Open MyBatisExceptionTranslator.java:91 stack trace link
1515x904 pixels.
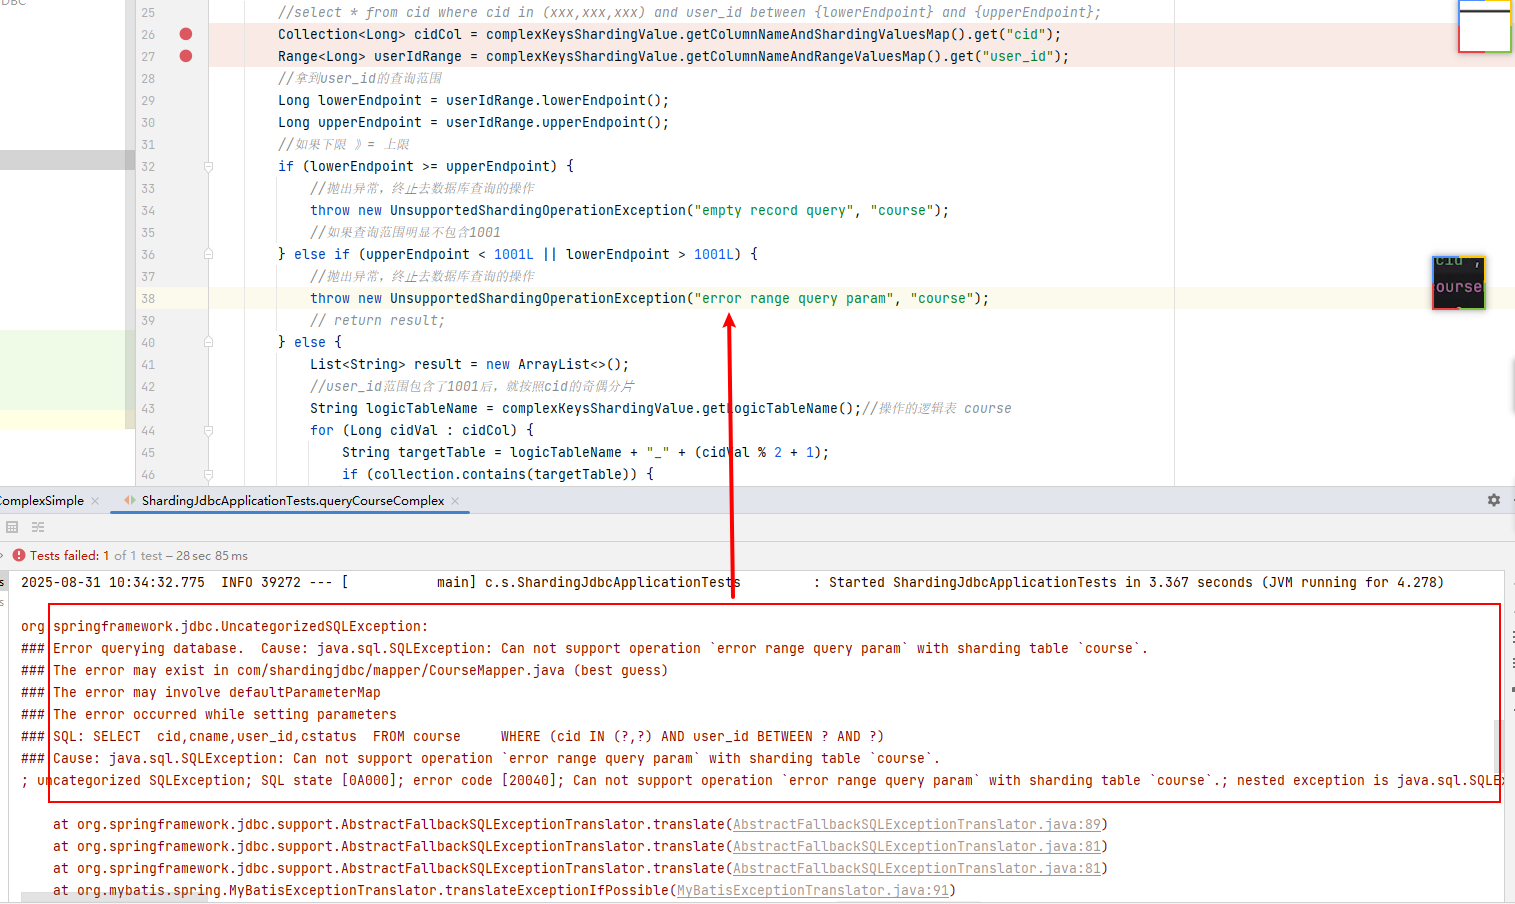click(812, 891)
